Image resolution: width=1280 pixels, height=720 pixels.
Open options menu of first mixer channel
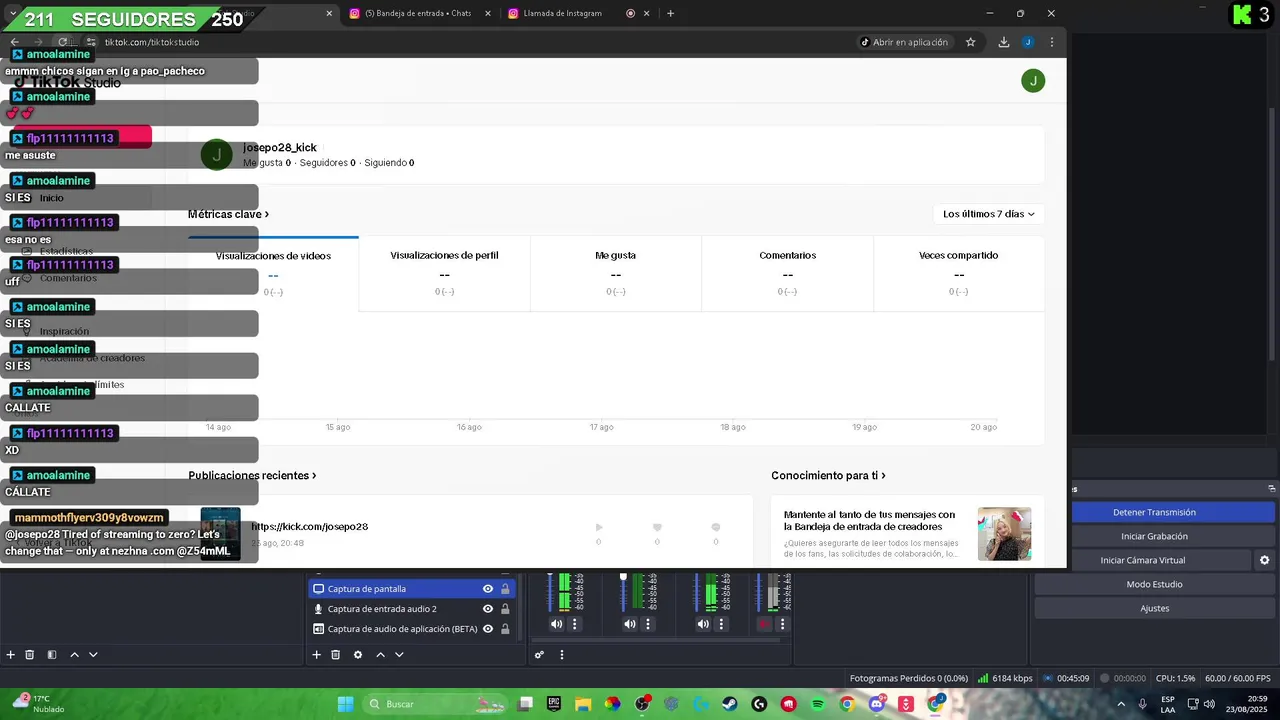click(574, 624)
